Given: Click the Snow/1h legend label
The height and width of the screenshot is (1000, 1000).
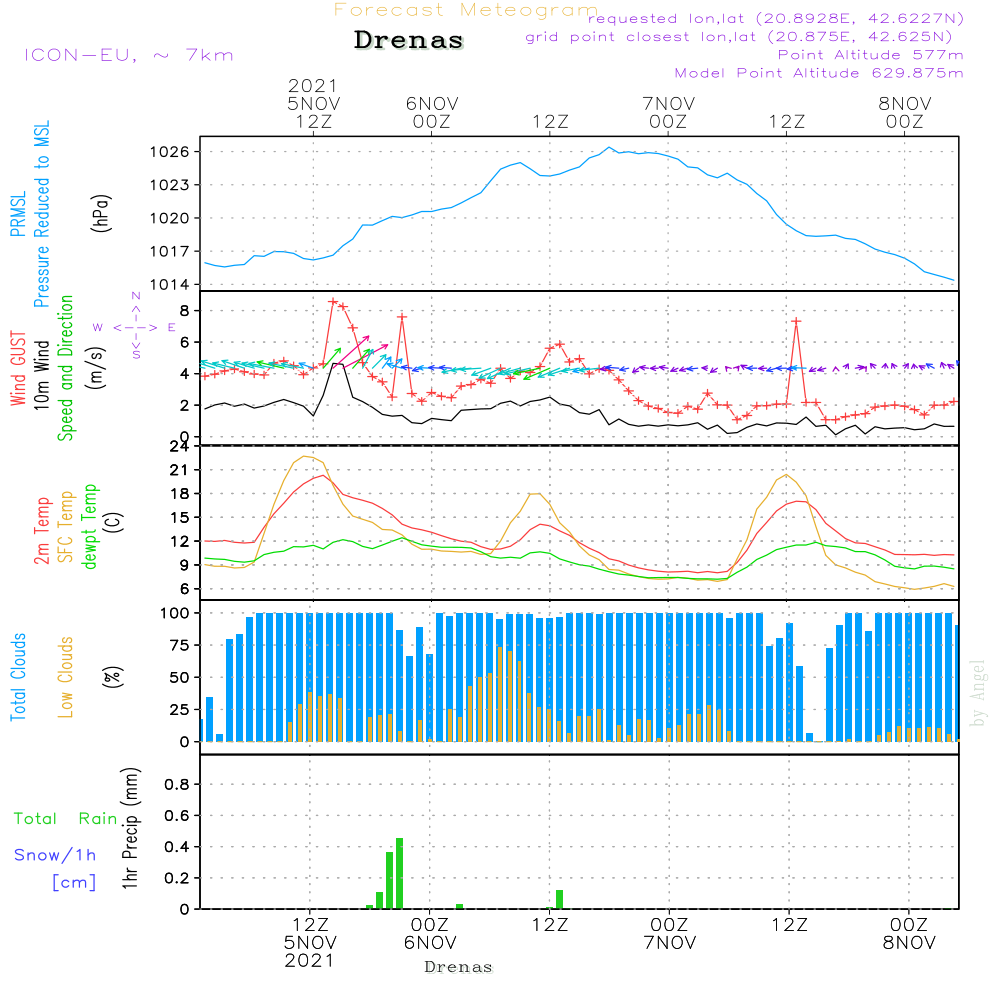Looking at the screenshot, I should tap(55, 855).
